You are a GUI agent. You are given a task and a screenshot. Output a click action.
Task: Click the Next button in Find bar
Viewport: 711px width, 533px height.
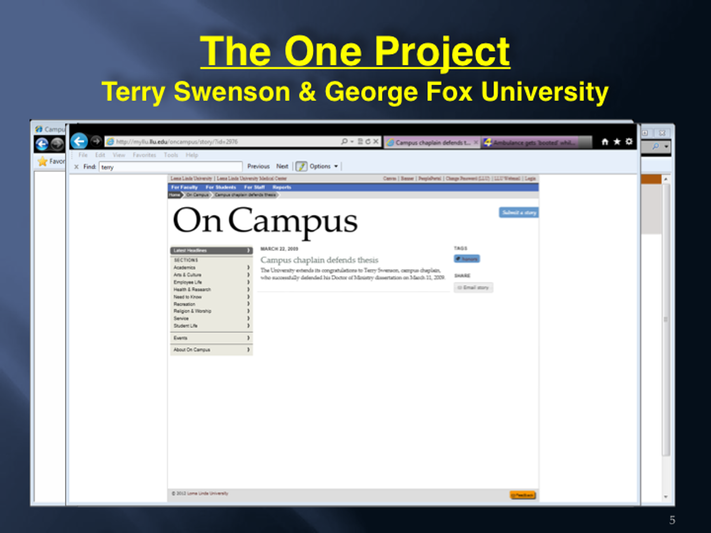point(282,166)
